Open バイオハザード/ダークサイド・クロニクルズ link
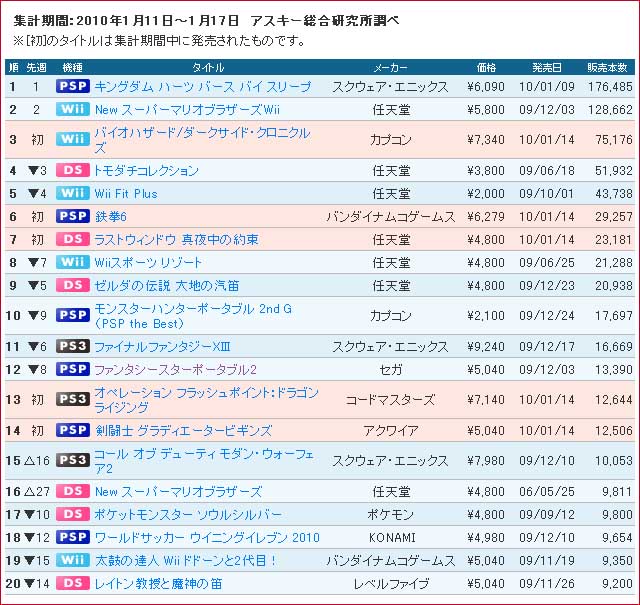 202,140
